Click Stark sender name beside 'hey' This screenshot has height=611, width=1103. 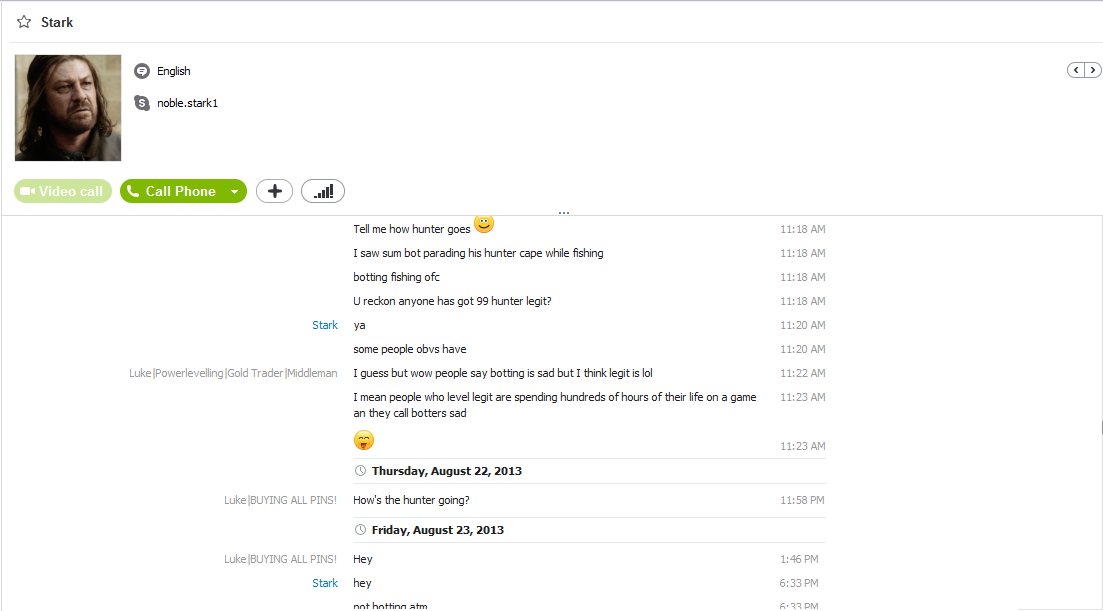click(325, 583)
